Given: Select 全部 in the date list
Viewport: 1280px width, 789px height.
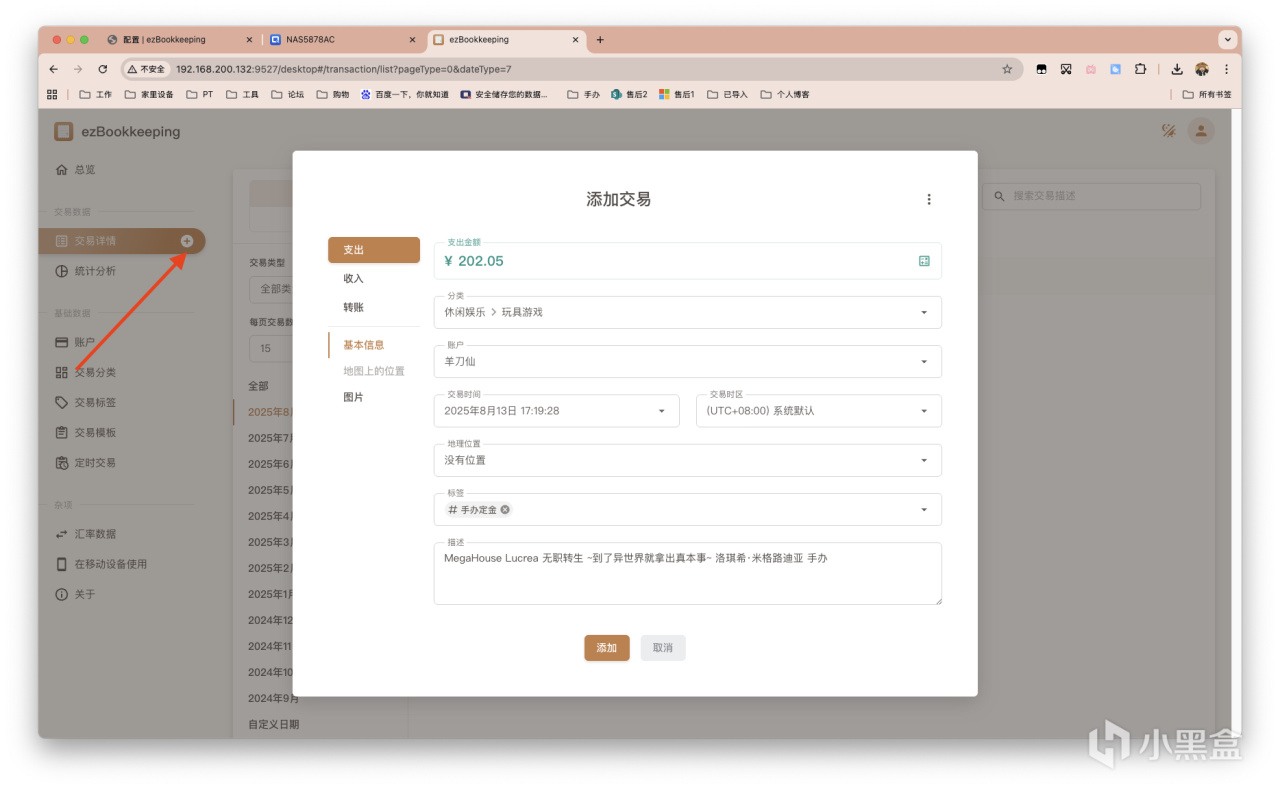Looking at the screenshot, I should point(258,386).
